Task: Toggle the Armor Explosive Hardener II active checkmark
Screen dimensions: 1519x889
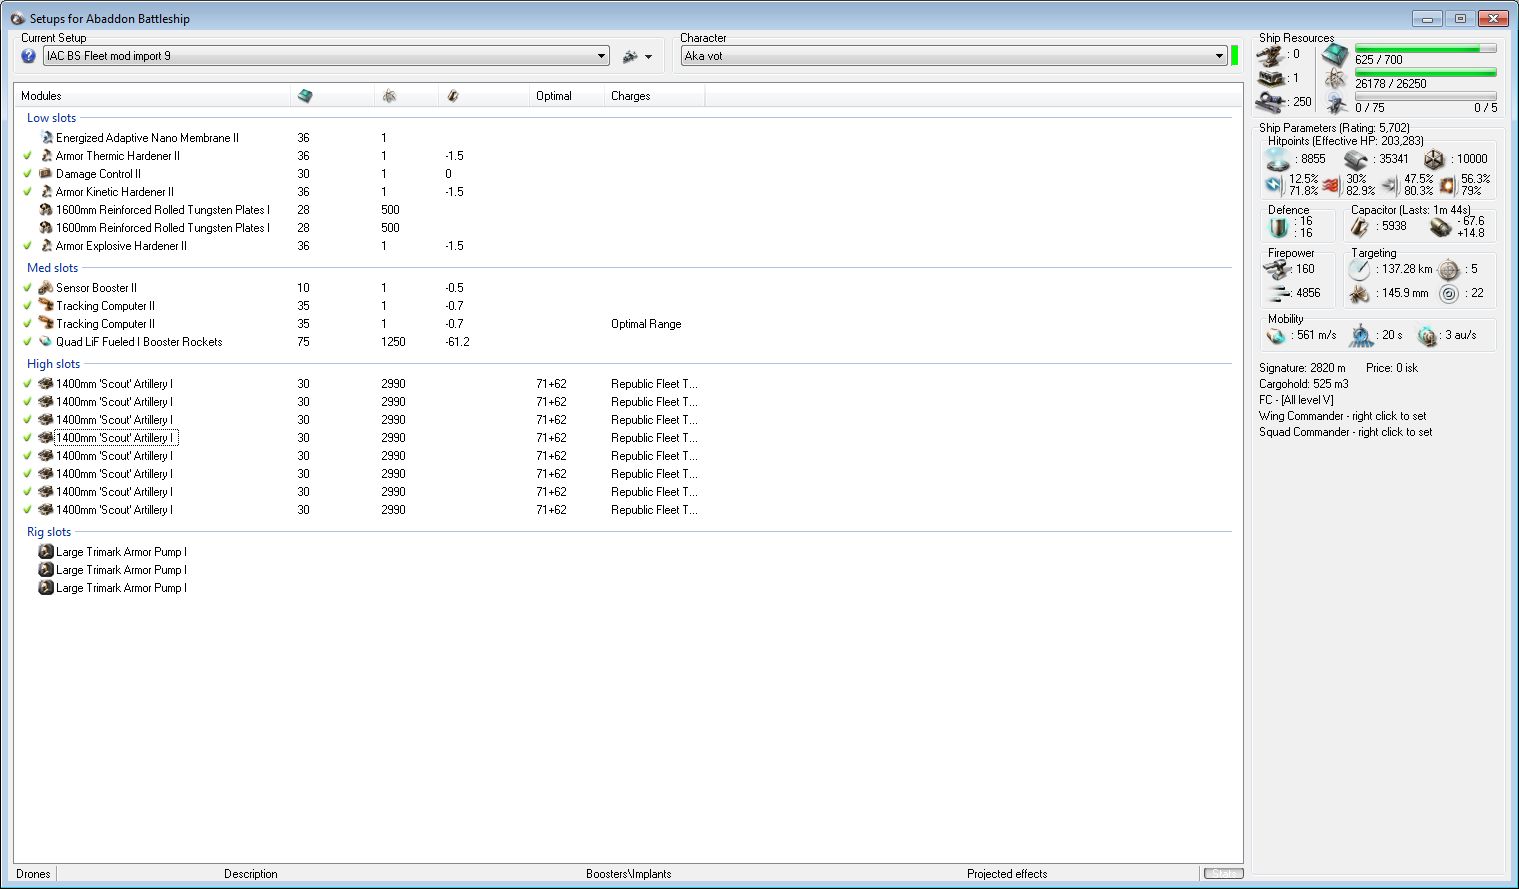Action: 28,246
